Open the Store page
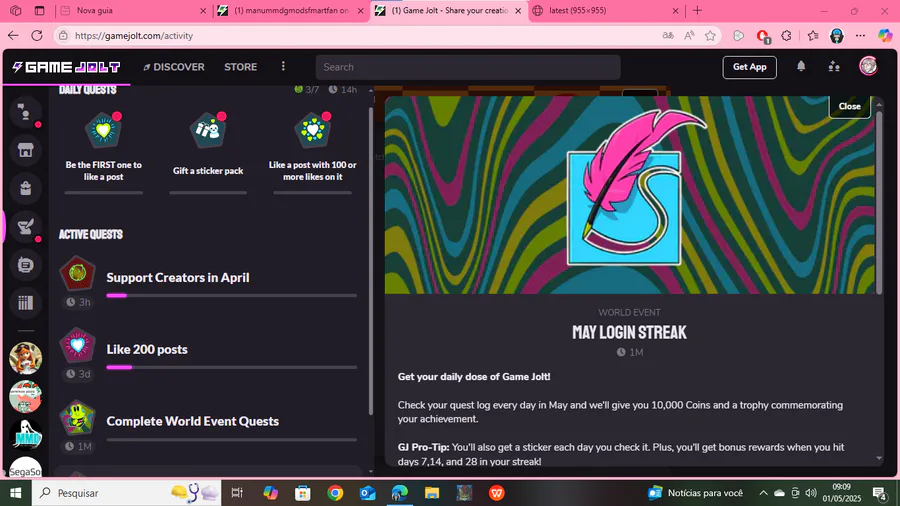Screen dimensions: 900x506 pos(240,67)
